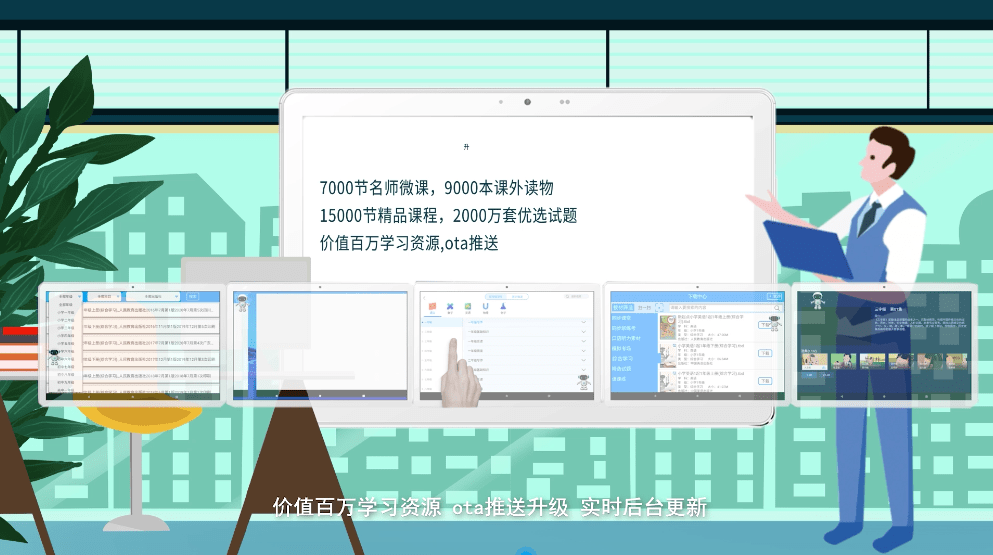
Task: Click 下载 for the second English book
Action: pyautogui.click(x=765, y=353)
